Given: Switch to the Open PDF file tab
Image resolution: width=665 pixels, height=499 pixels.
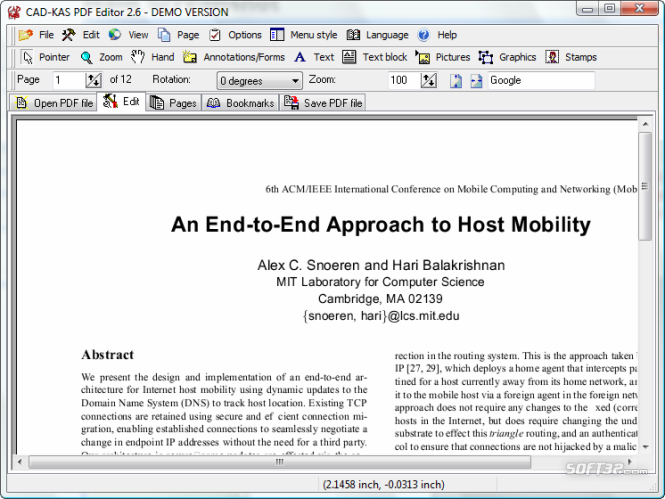Looking at the screenshot, I should point(54,103).
